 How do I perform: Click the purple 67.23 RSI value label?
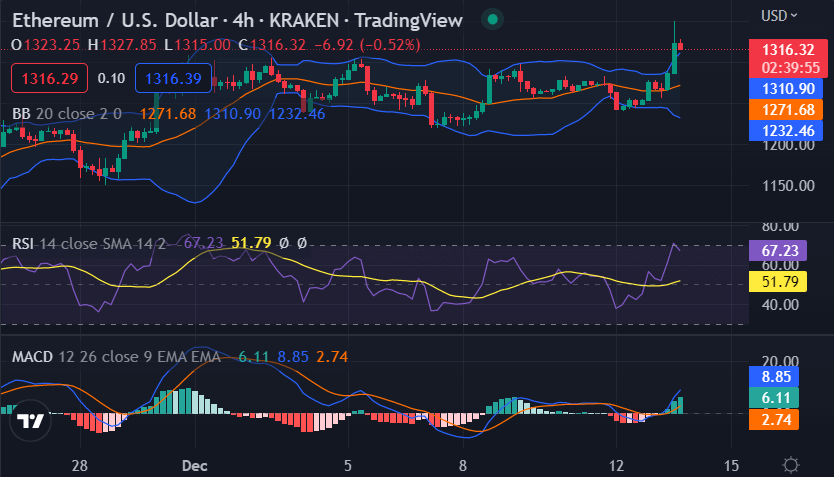pos(778,250)
